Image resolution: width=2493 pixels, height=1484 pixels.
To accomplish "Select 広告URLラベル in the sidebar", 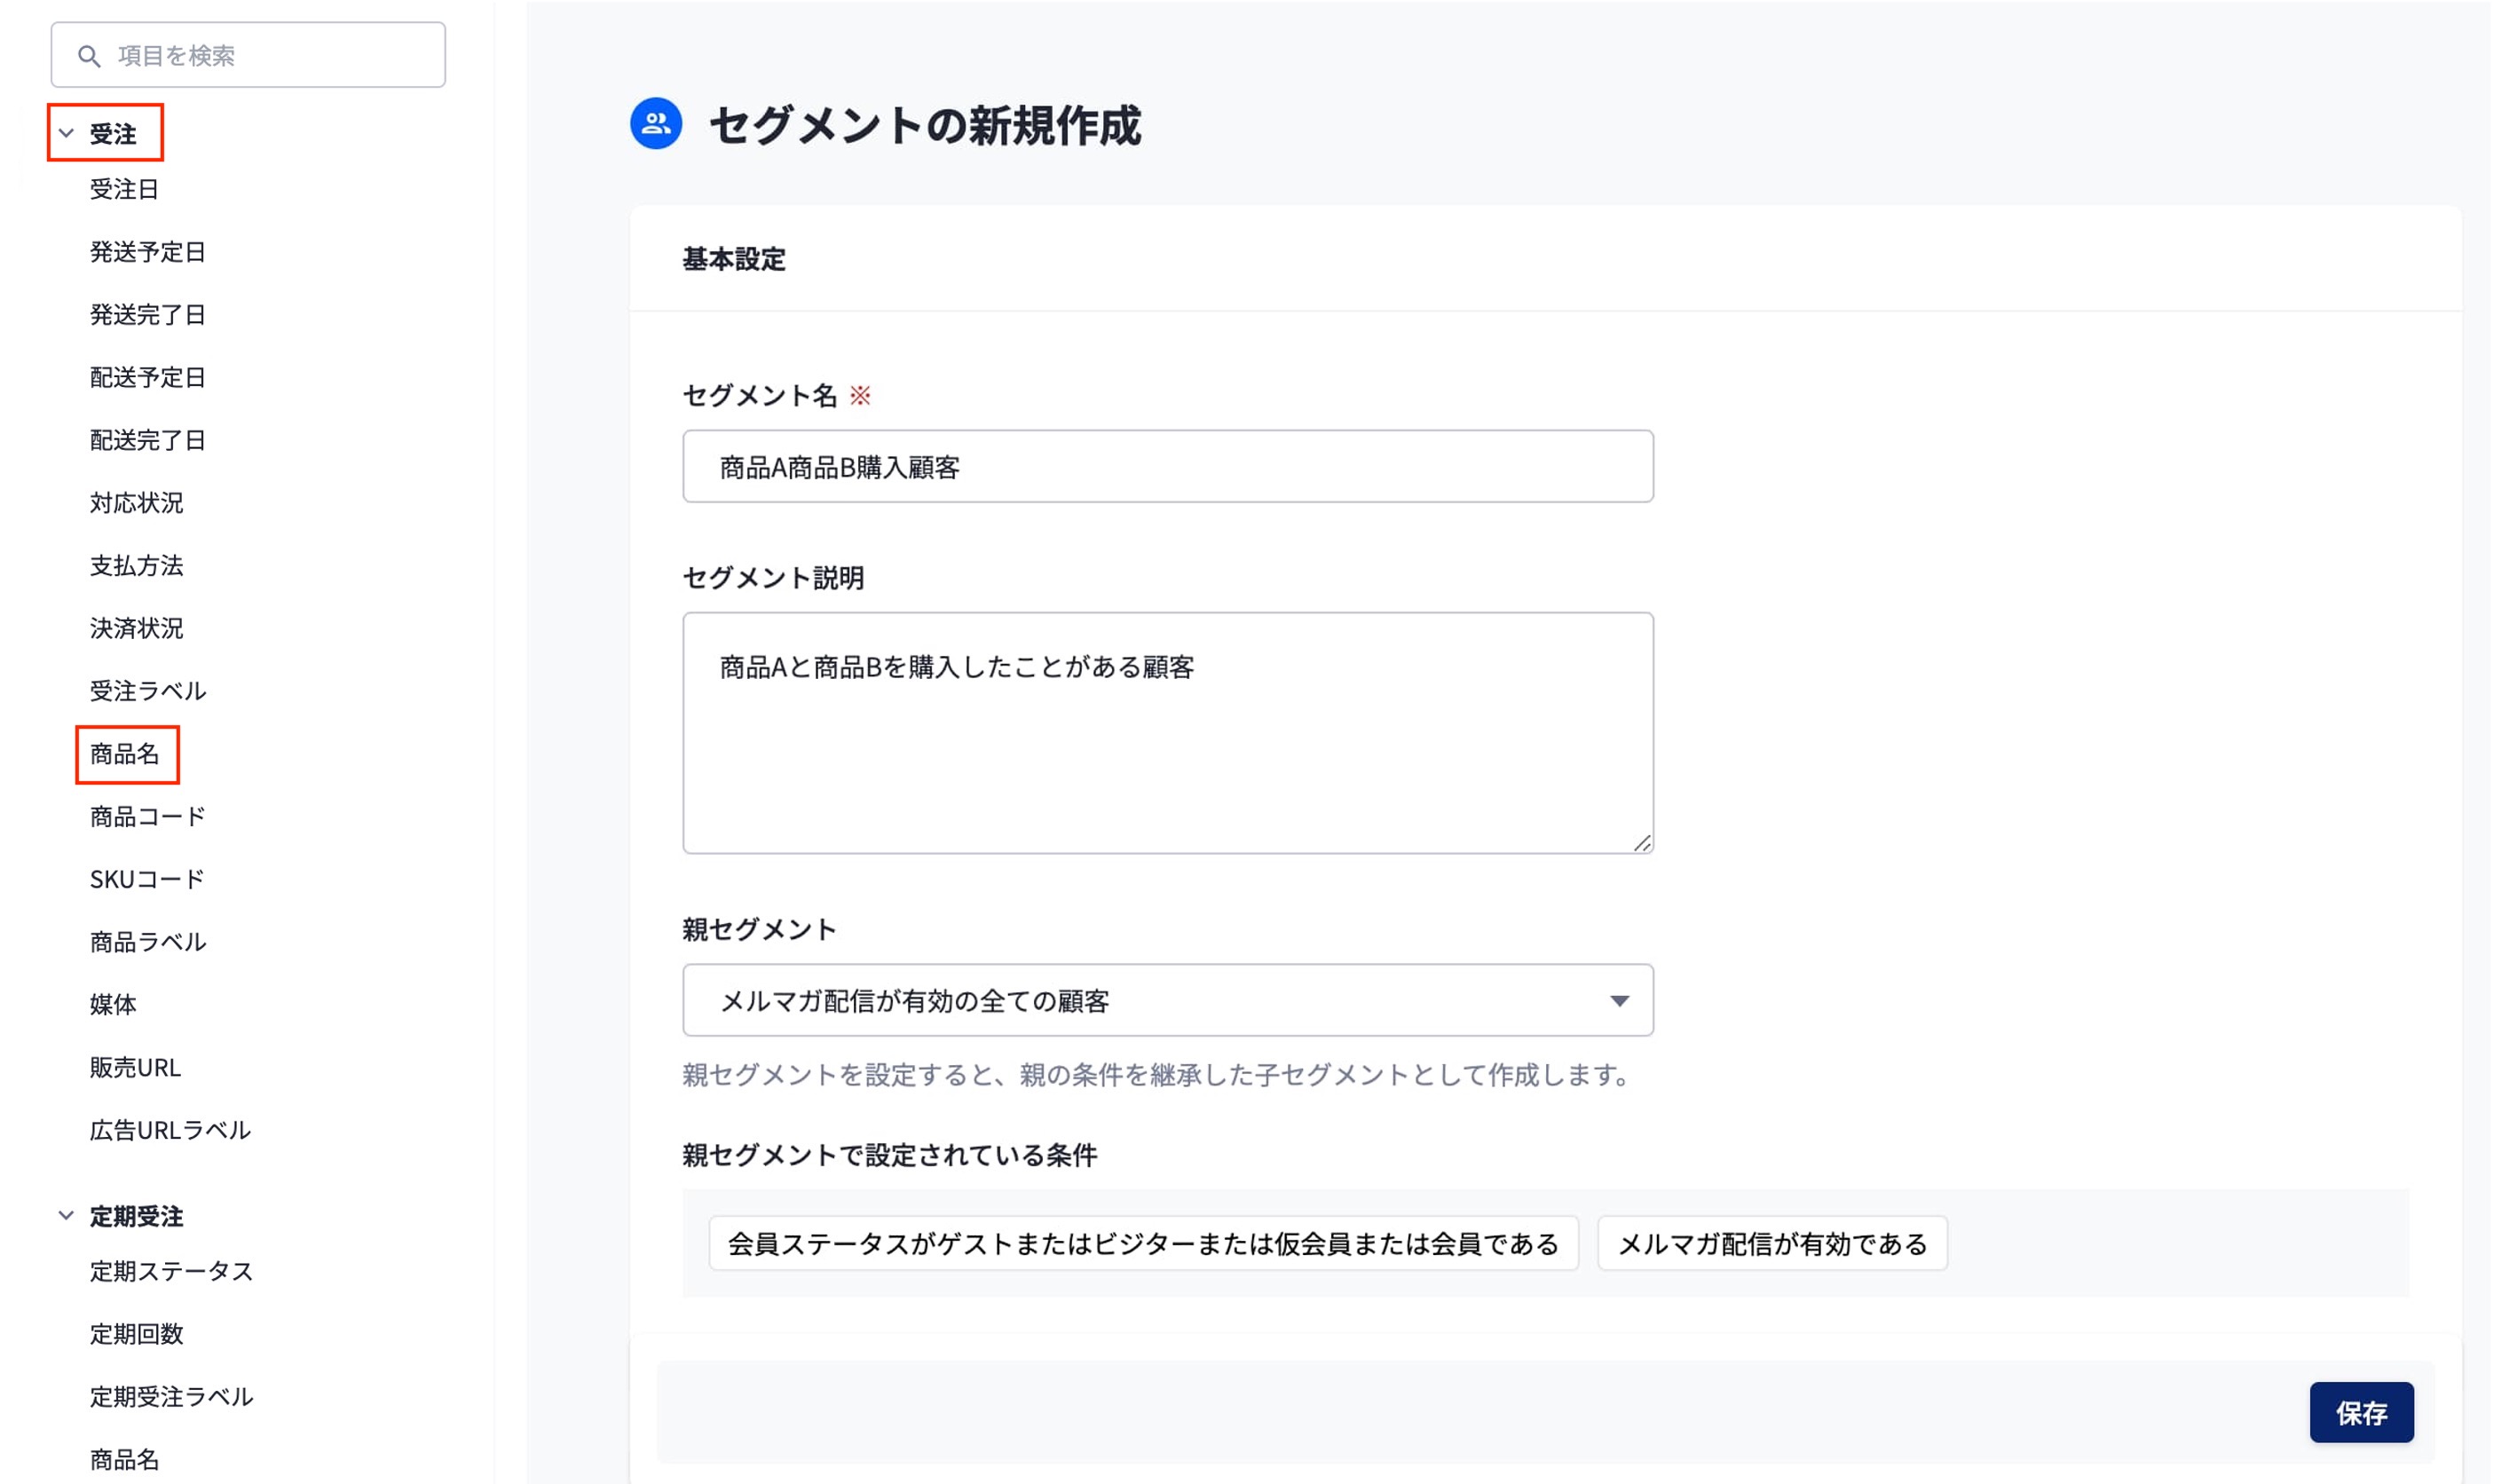I will coord(170,1130).
